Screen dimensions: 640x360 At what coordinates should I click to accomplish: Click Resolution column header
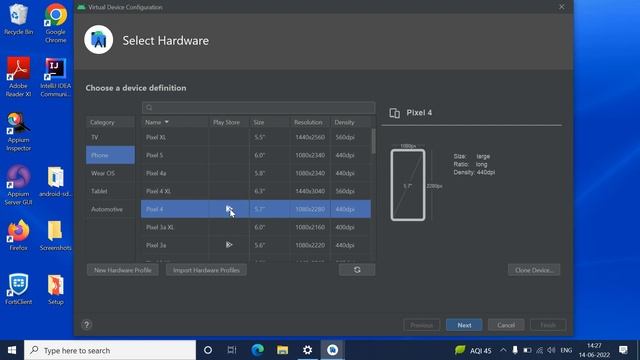(x=310, y=122)
